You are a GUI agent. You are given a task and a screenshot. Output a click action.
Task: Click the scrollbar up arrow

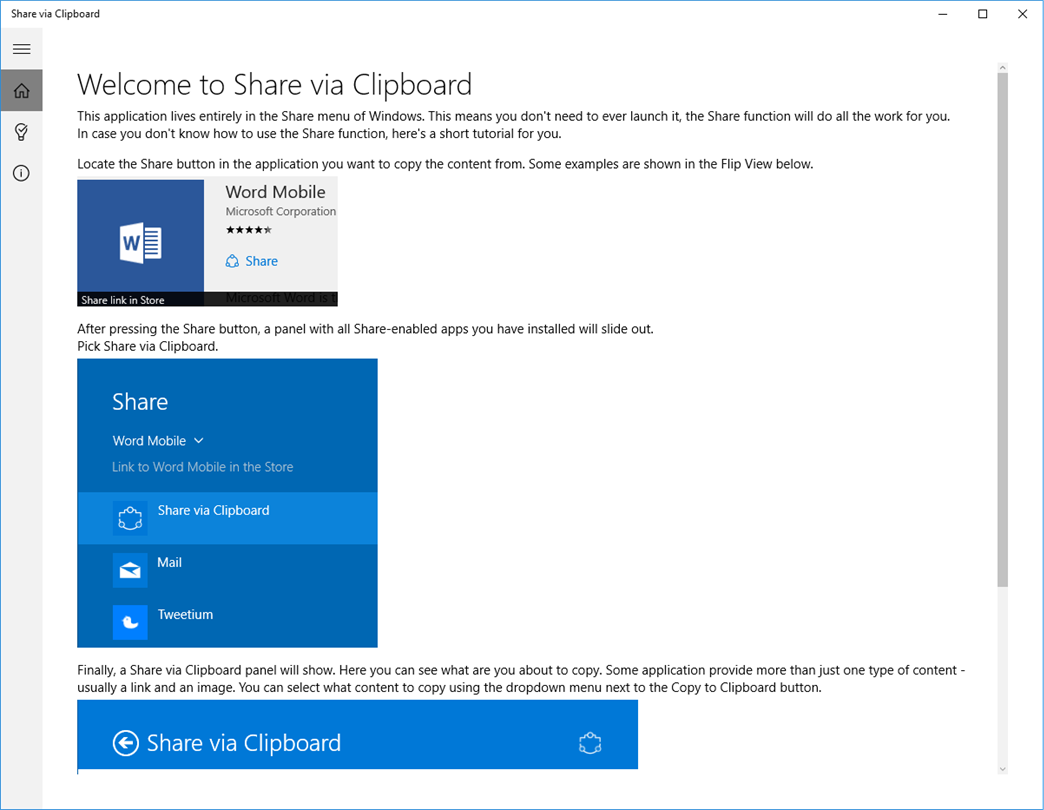click(1003, 68)
